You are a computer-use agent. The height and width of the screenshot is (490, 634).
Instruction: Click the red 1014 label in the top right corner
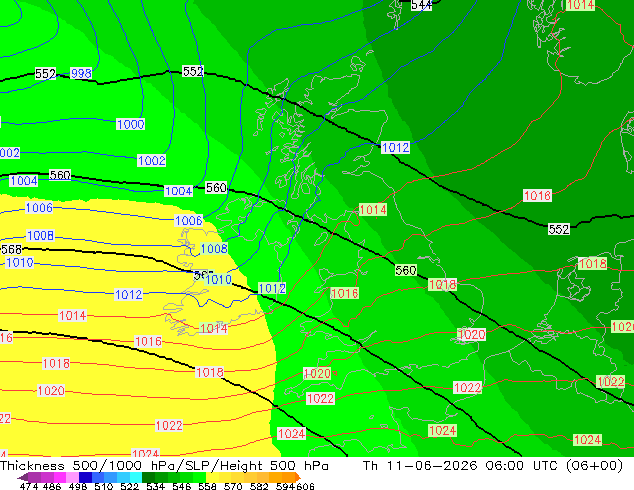pyautogui.click(x=580, y=5)
